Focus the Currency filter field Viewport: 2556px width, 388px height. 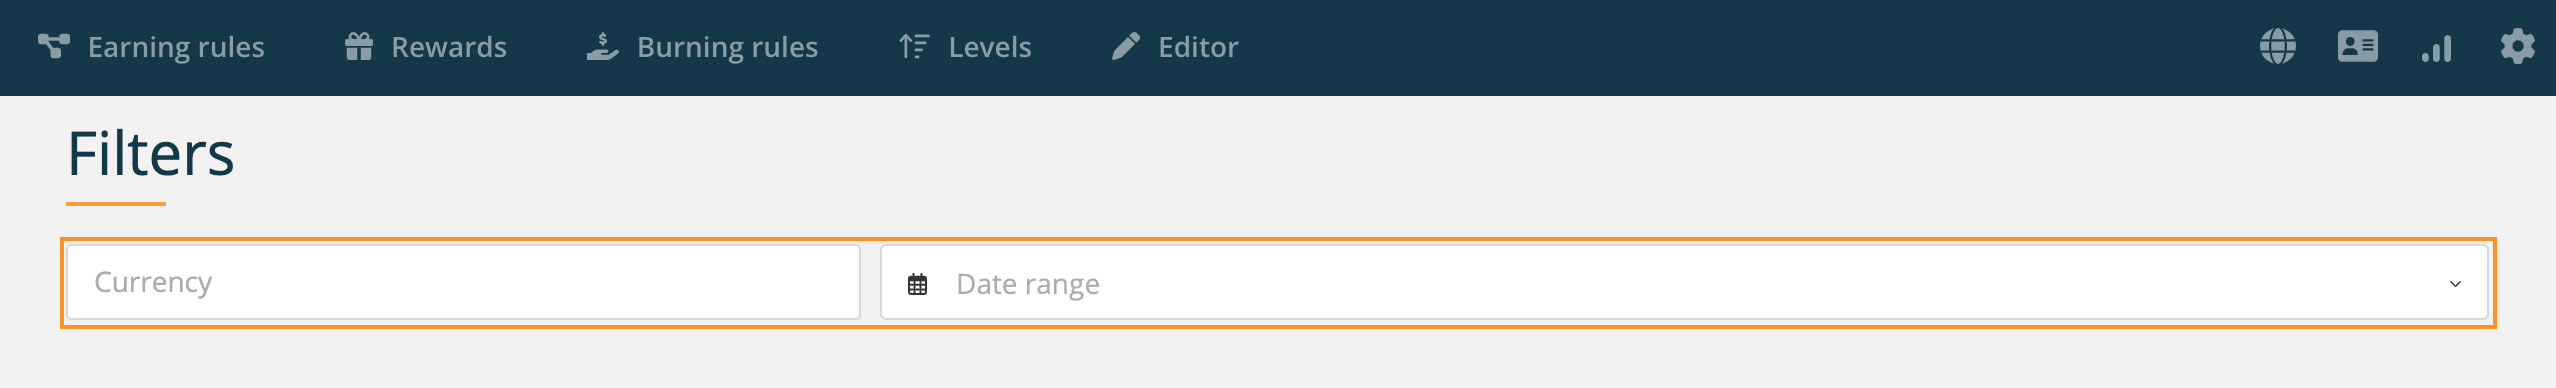point(463,282)
